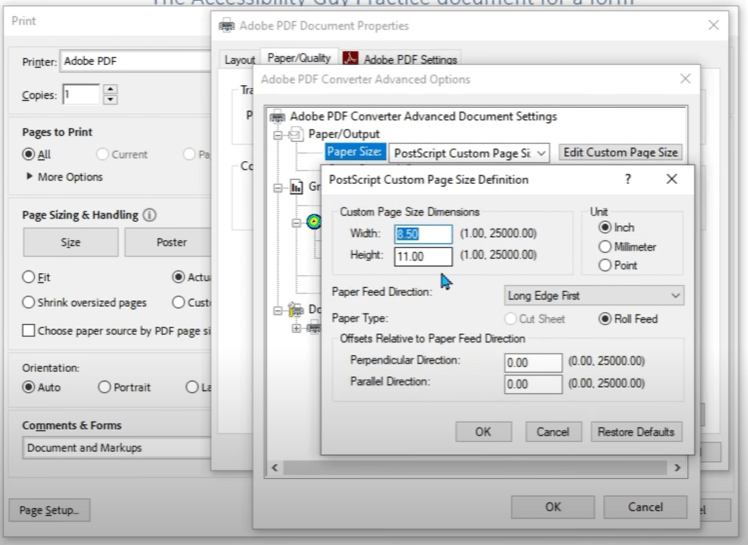
Task: Select Auto orientation radio button
Action: [29, 387]
